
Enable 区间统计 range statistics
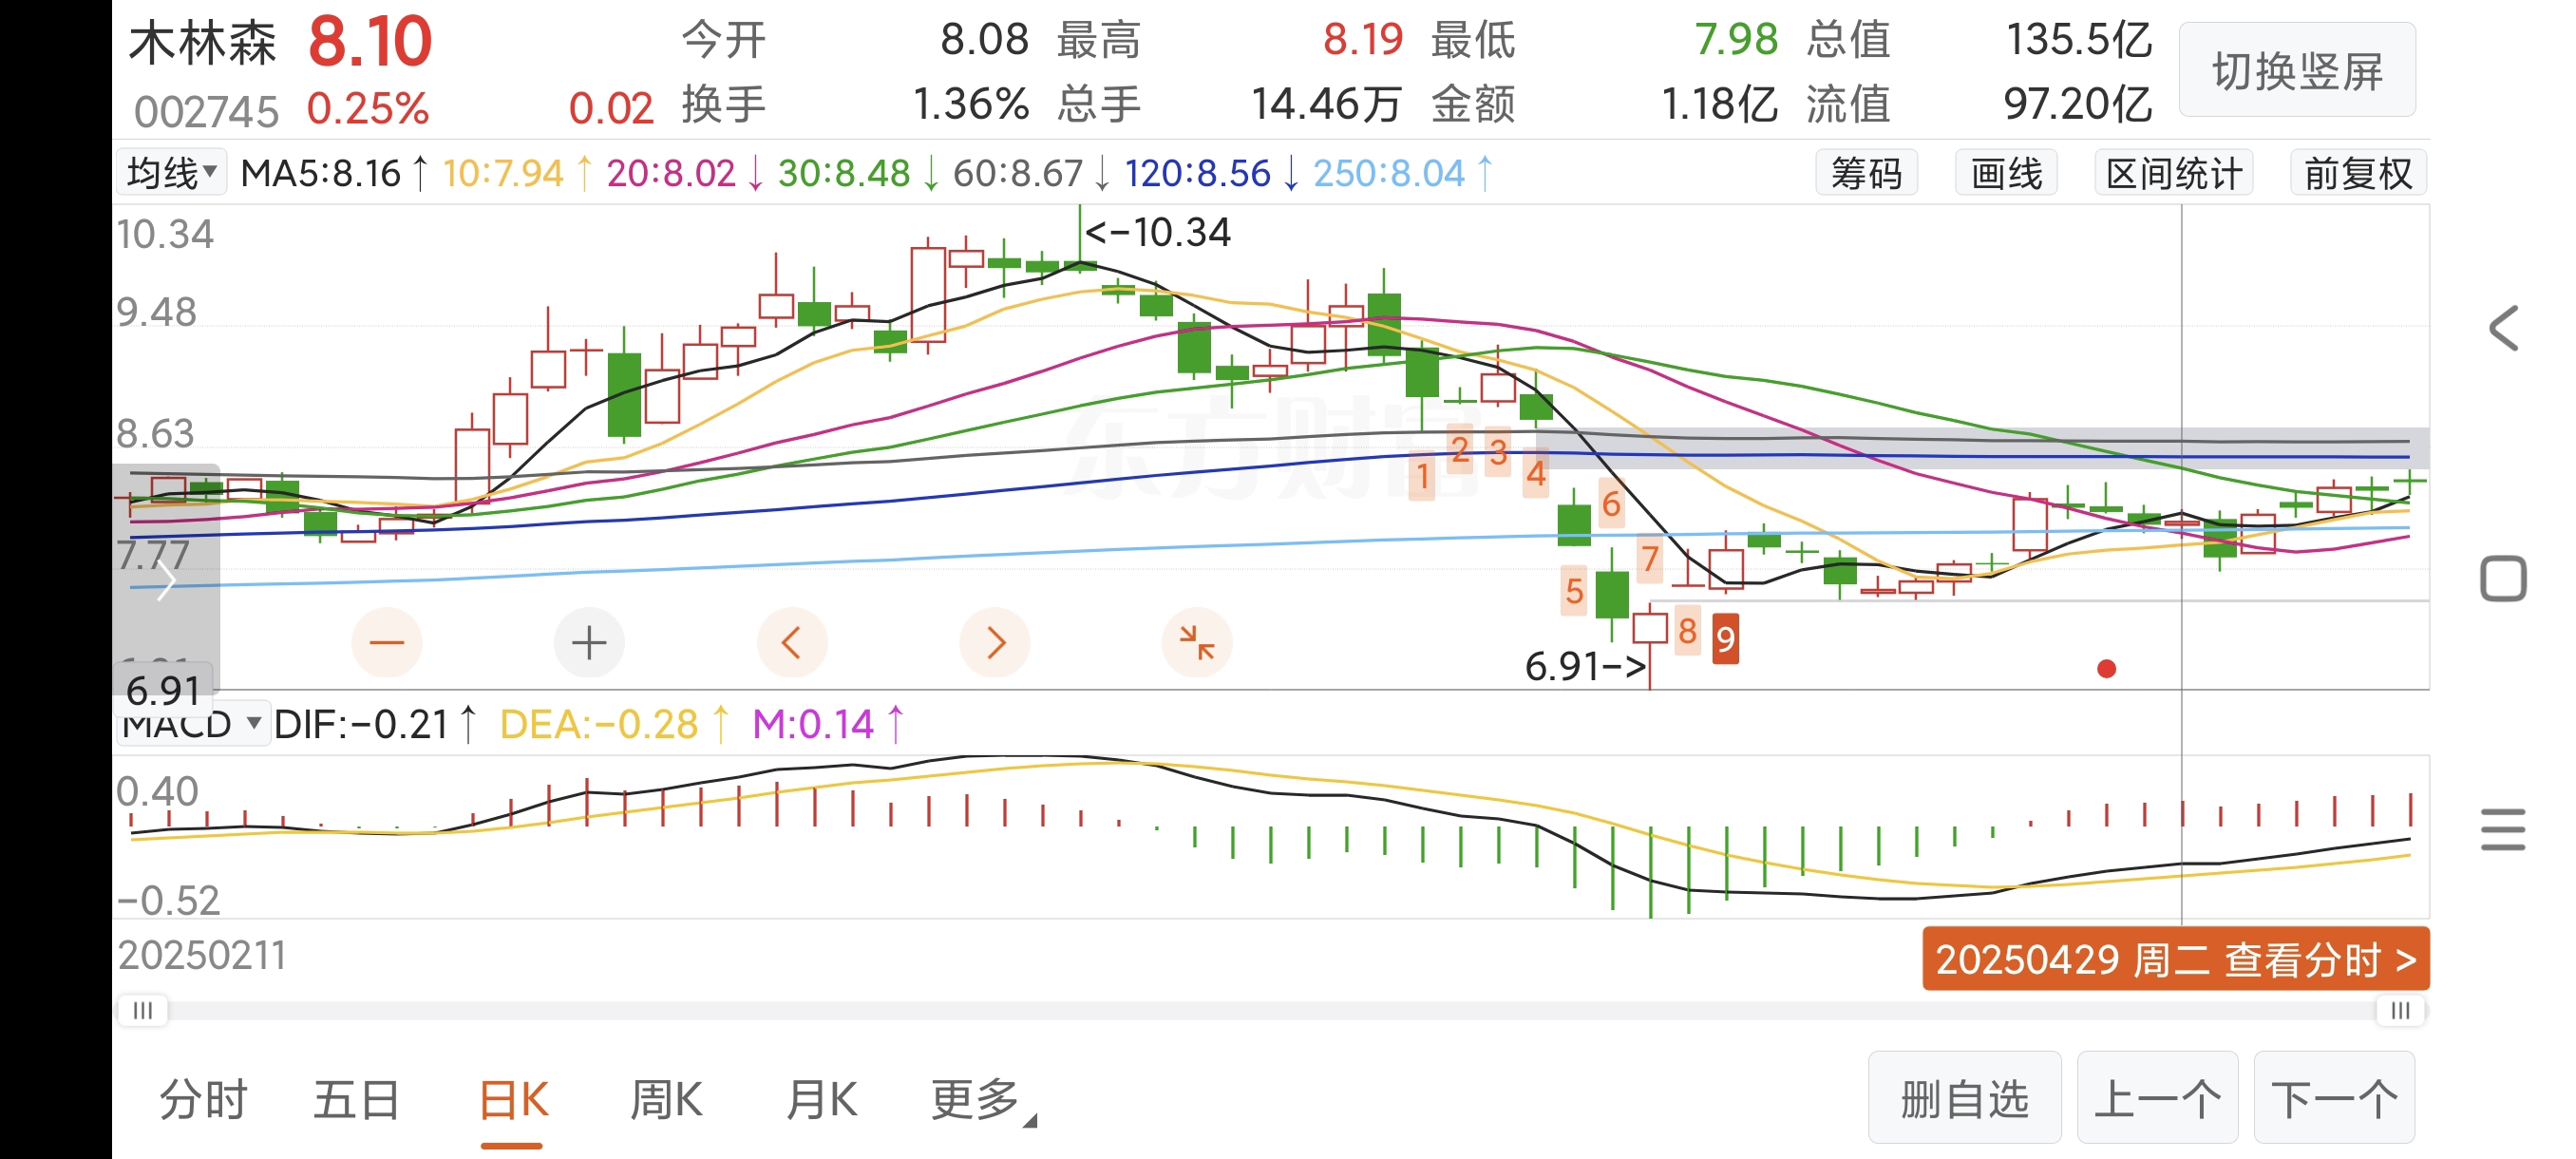coord(2173,173)
